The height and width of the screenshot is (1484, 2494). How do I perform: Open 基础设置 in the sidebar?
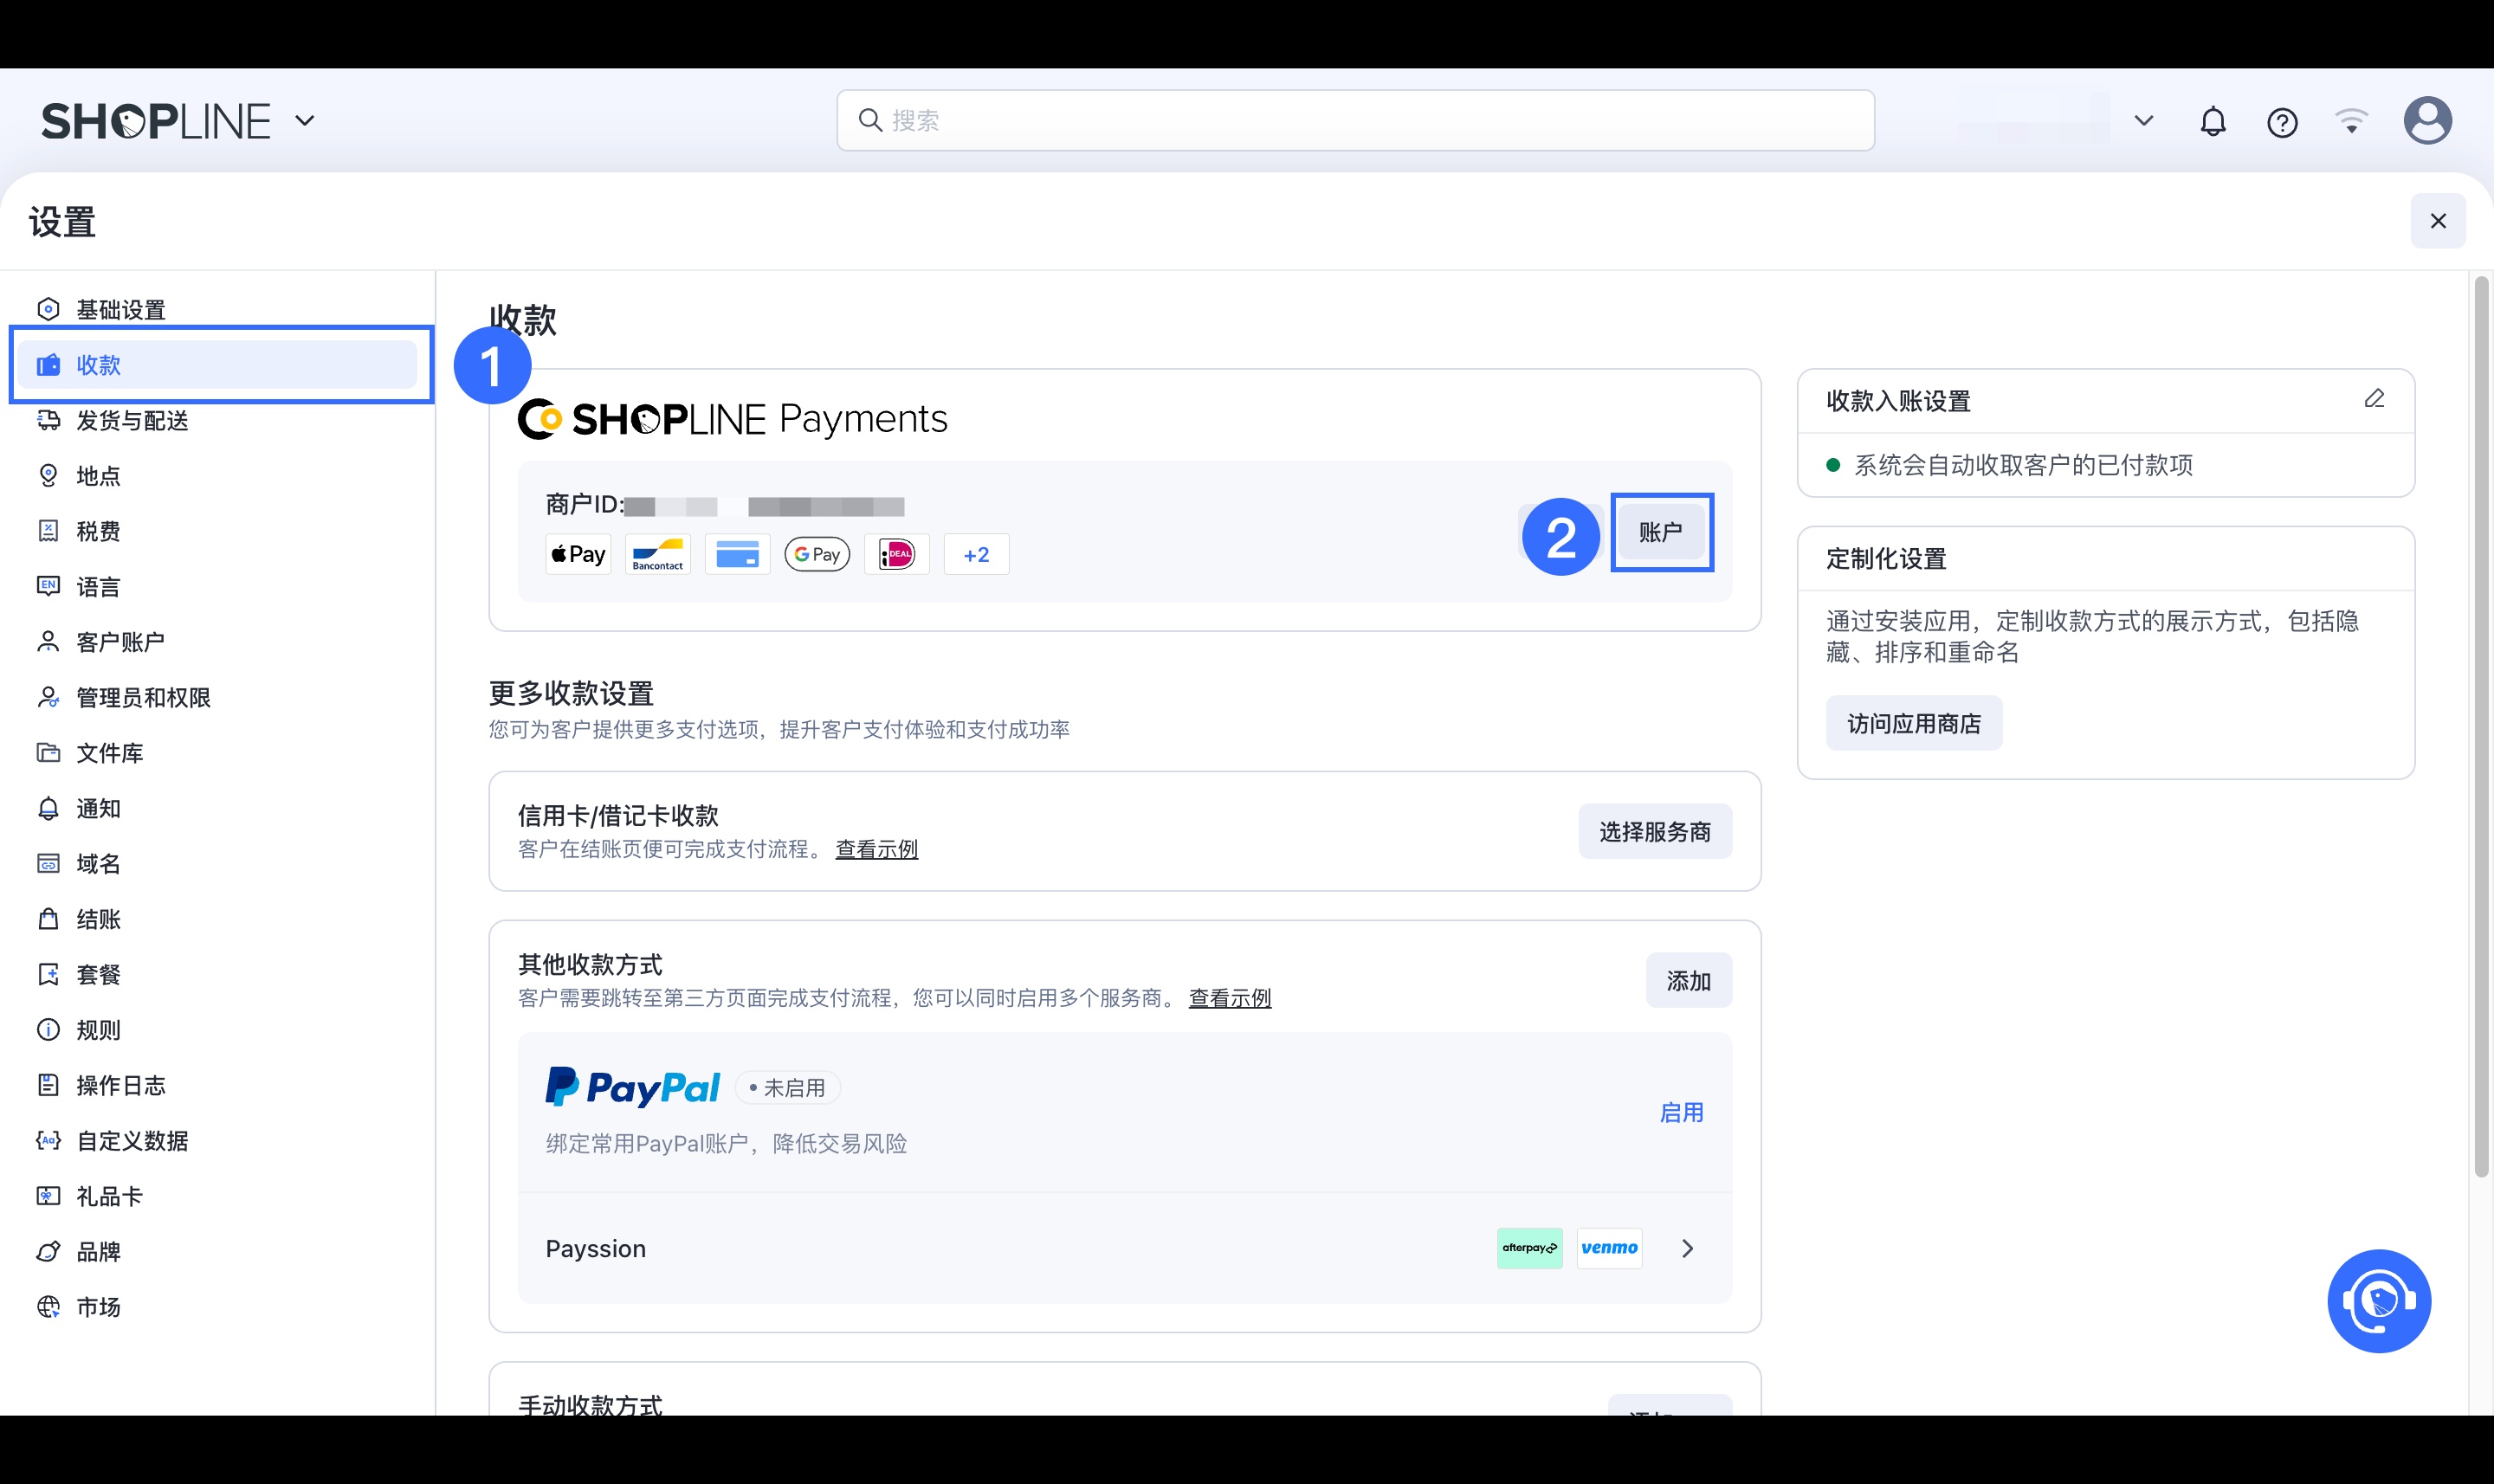coord(218,309)
